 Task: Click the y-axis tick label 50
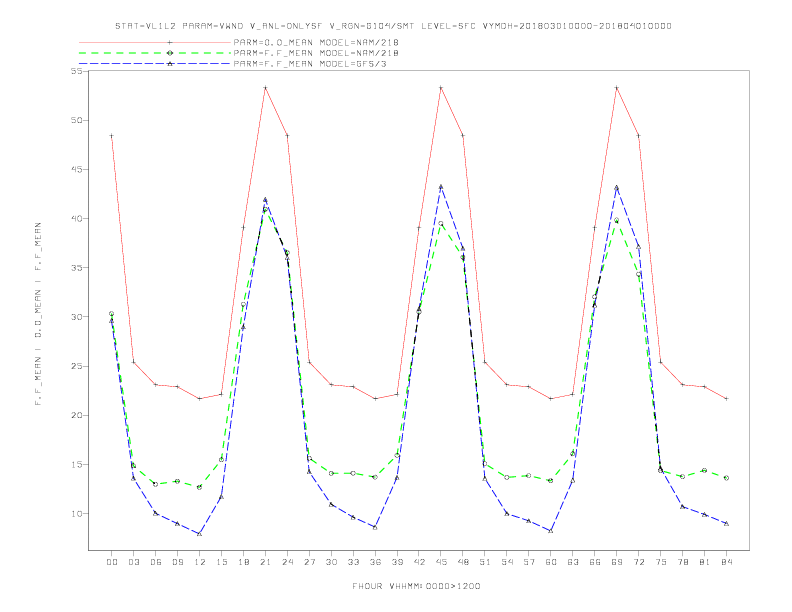(x=77, y=120)
